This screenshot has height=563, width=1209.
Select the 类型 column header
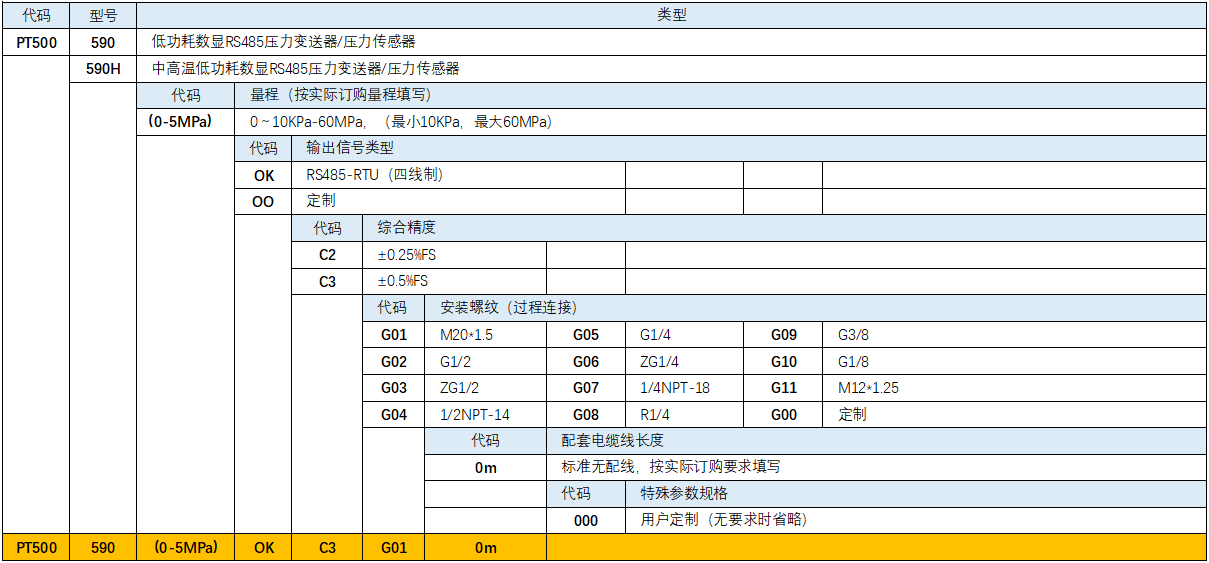tap(671, 15)
